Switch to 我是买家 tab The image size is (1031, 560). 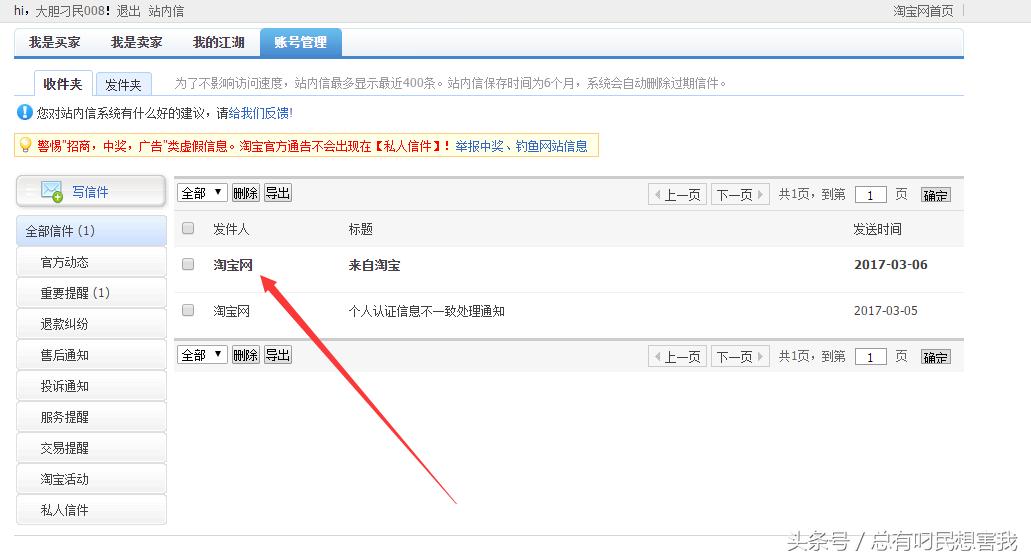click(55, 42)
